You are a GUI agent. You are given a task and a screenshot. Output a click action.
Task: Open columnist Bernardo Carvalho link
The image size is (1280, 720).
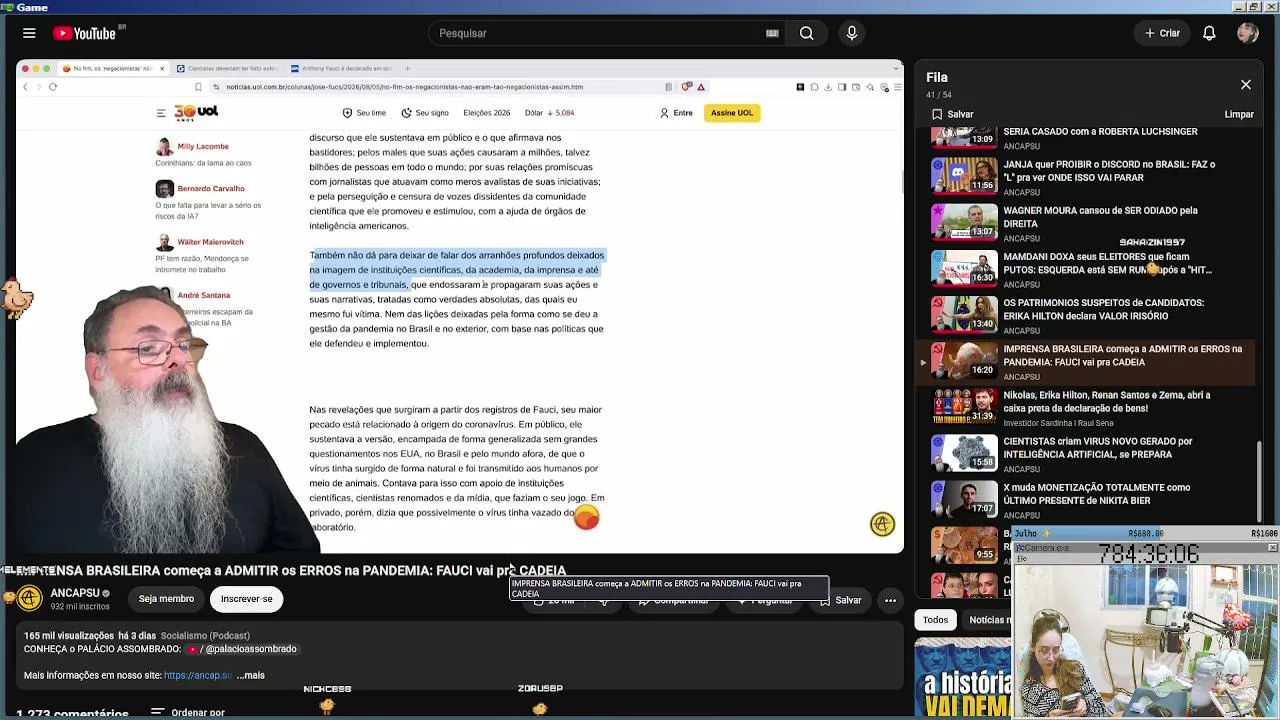click(211, 188)
